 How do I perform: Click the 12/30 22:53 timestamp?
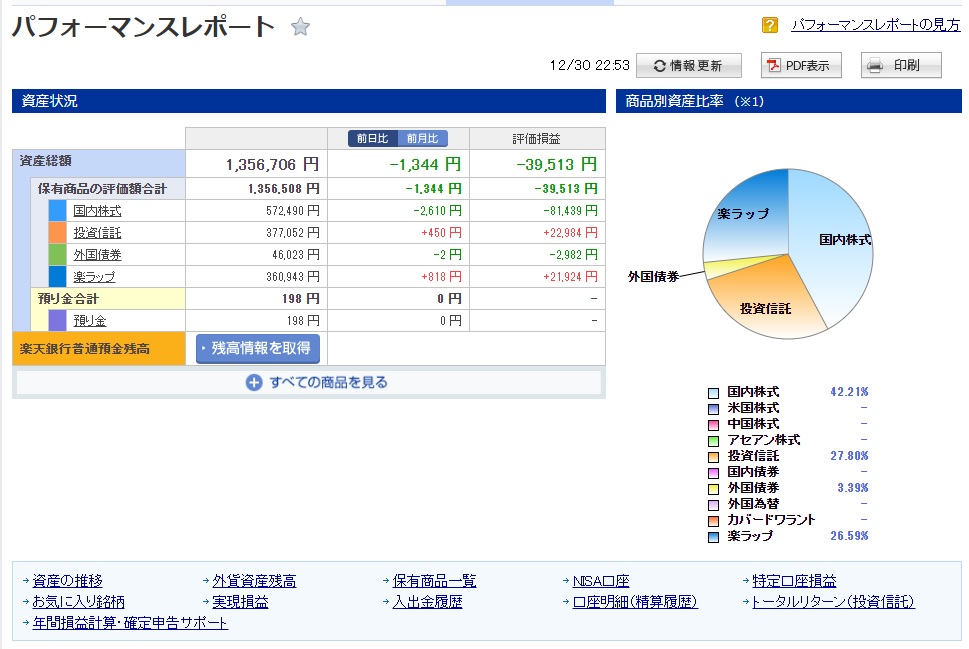pyautogui.click(x=590, y=66)
